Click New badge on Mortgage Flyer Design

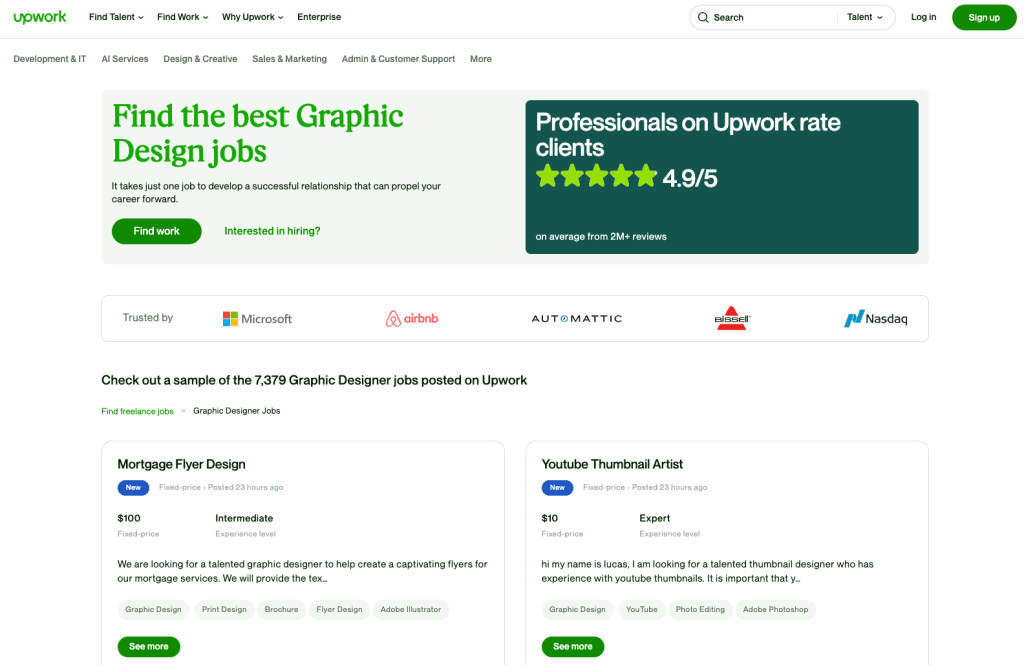133,488
